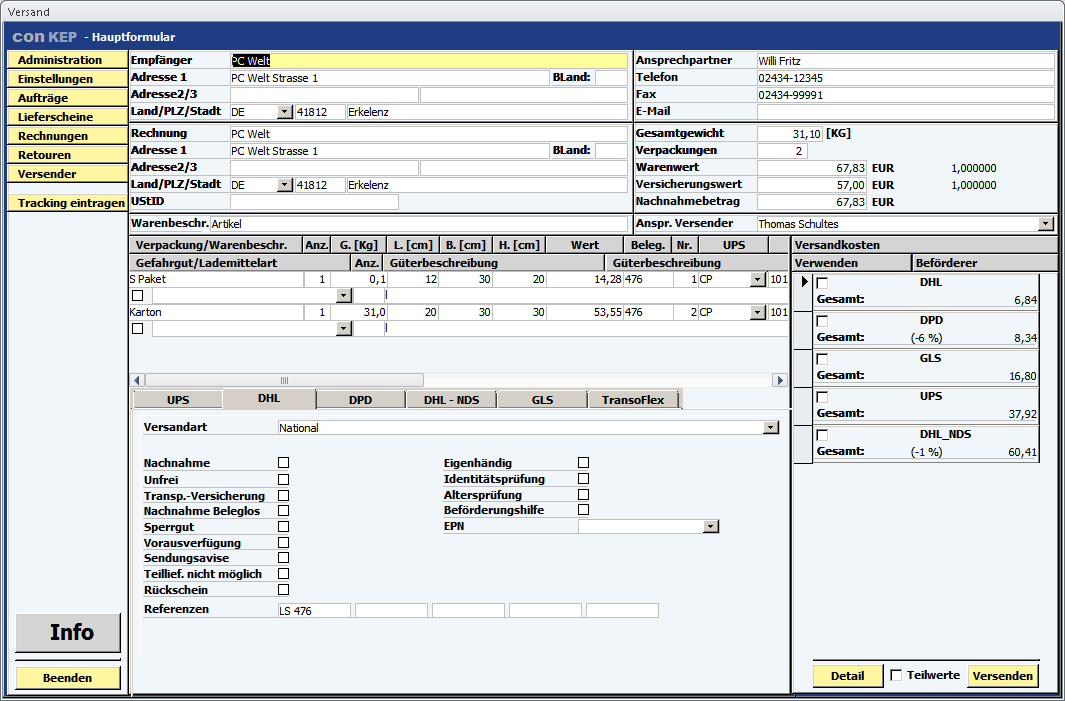
Task: Enable the Rückschein checkbox
Action: coord(283,590)
